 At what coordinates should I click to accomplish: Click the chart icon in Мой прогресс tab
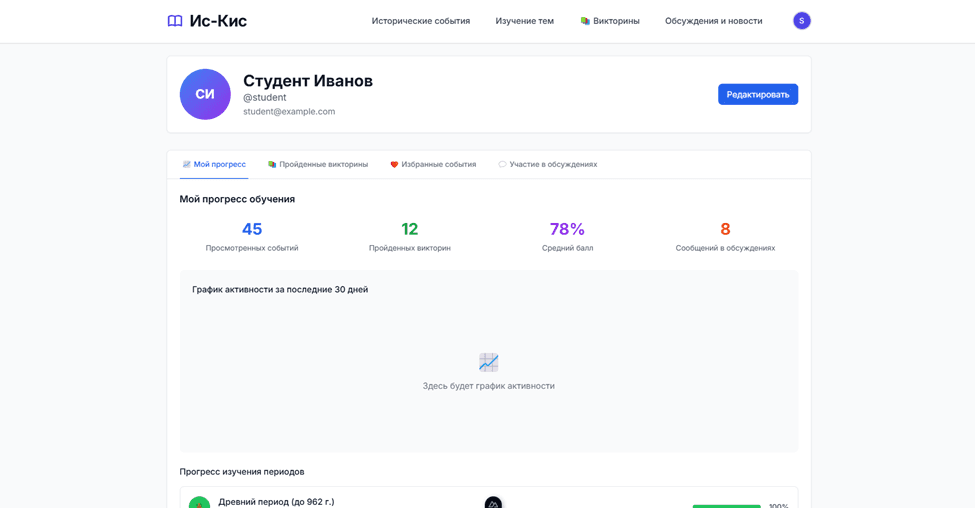point(187,165)
